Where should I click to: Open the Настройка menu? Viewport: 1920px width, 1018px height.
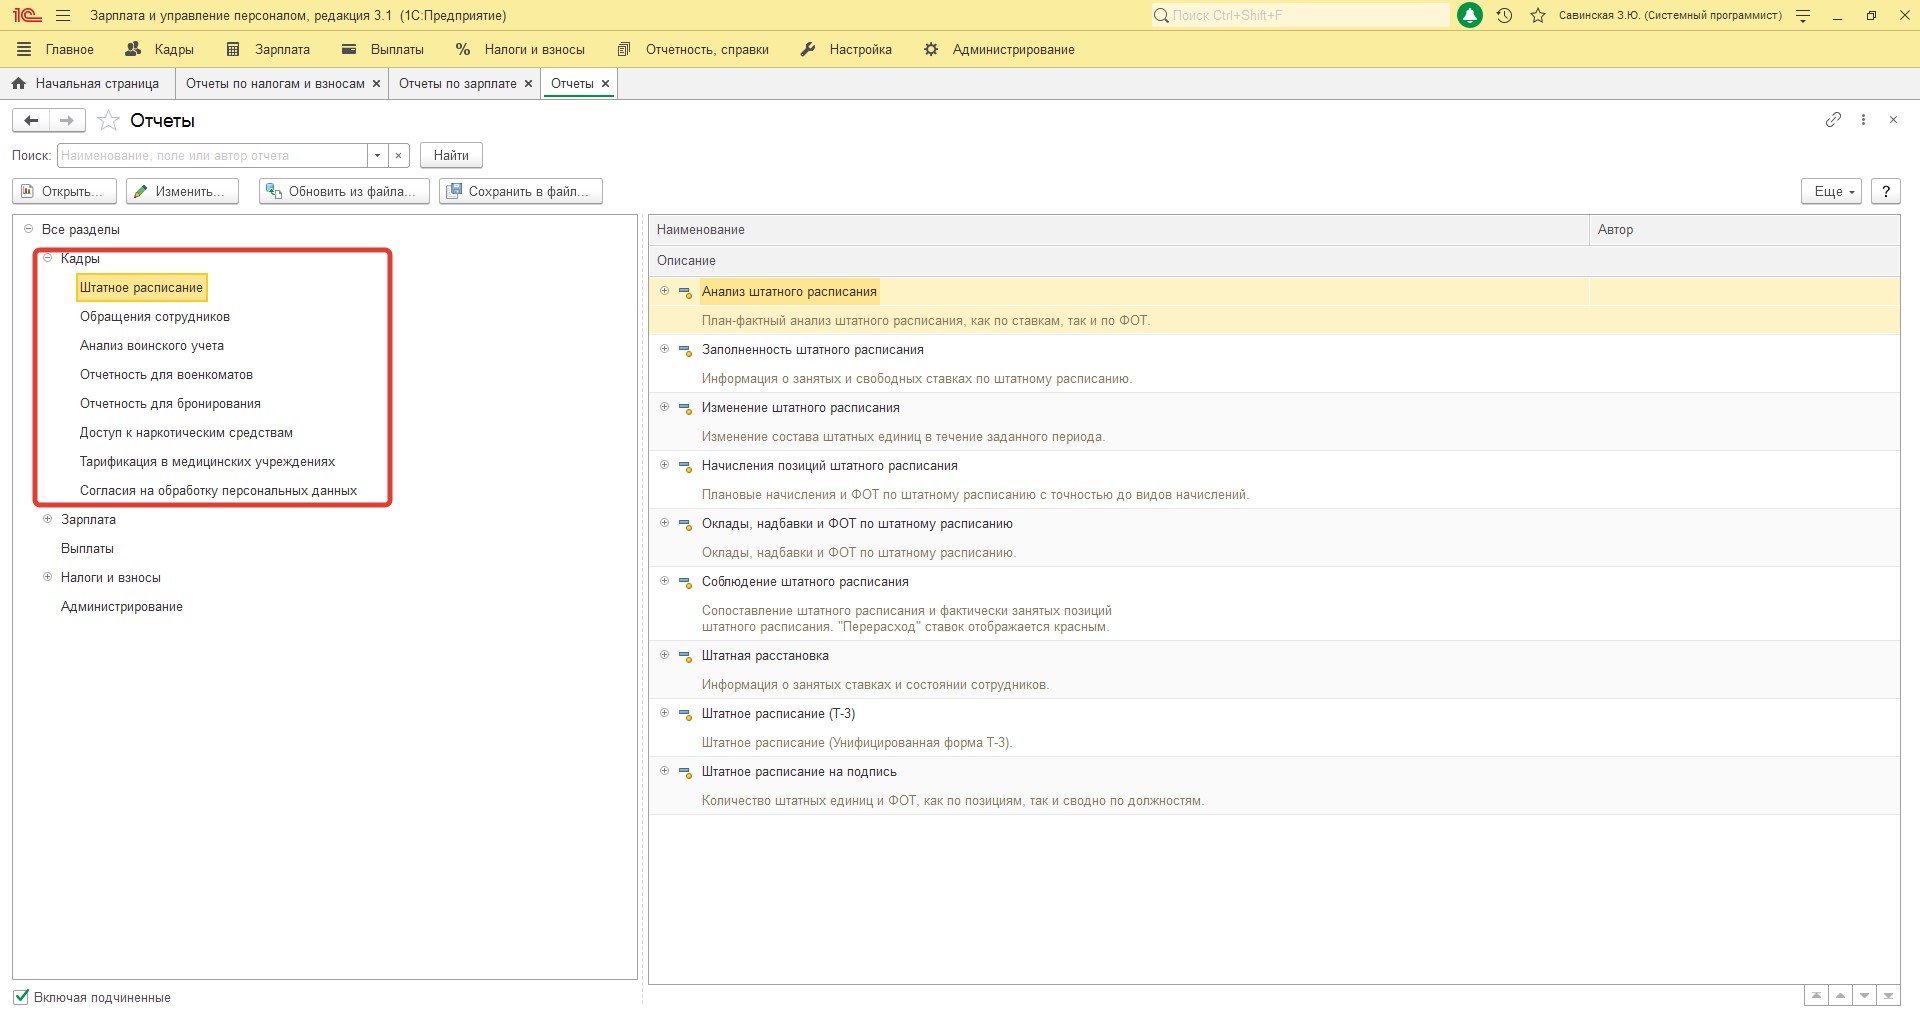[x=846, y=49]
